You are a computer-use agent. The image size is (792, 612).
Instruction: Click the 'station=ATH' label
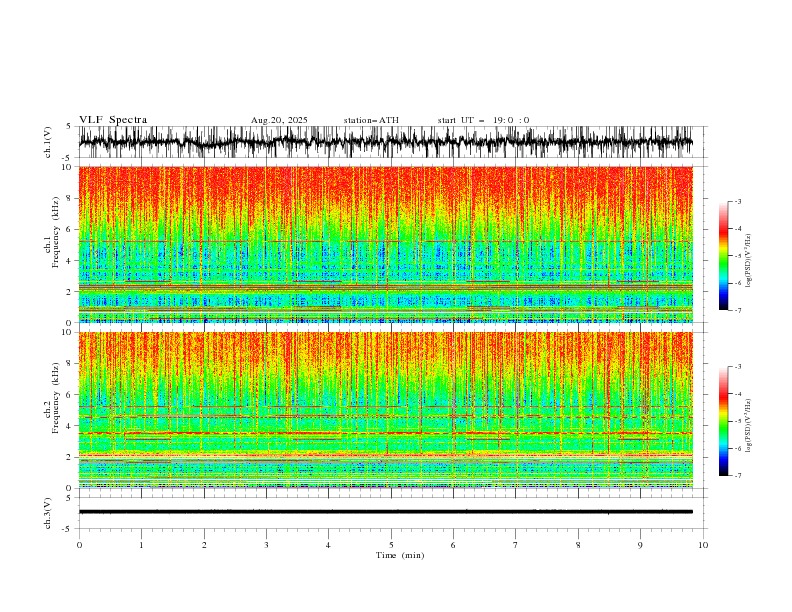tap(371, 120)
